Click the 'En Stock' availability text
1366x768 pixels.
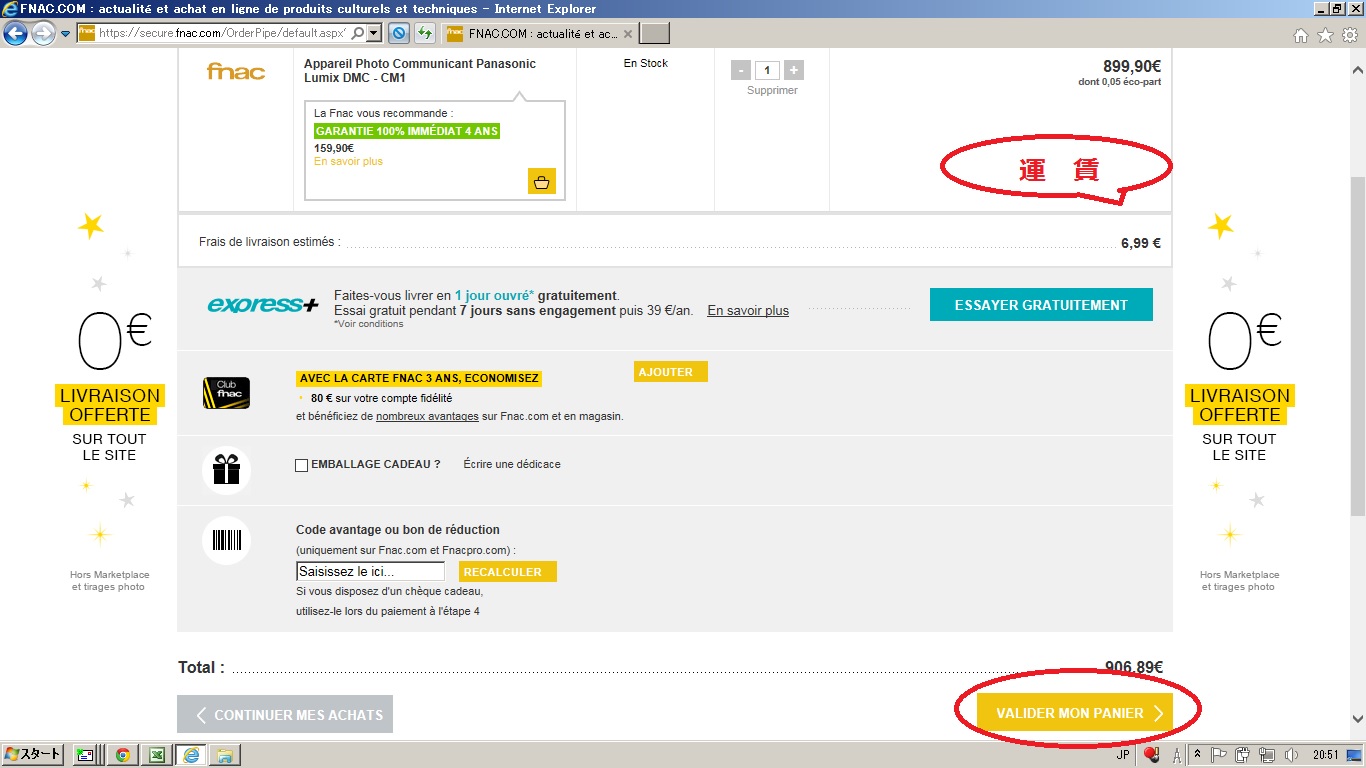(x=646, y=63)
